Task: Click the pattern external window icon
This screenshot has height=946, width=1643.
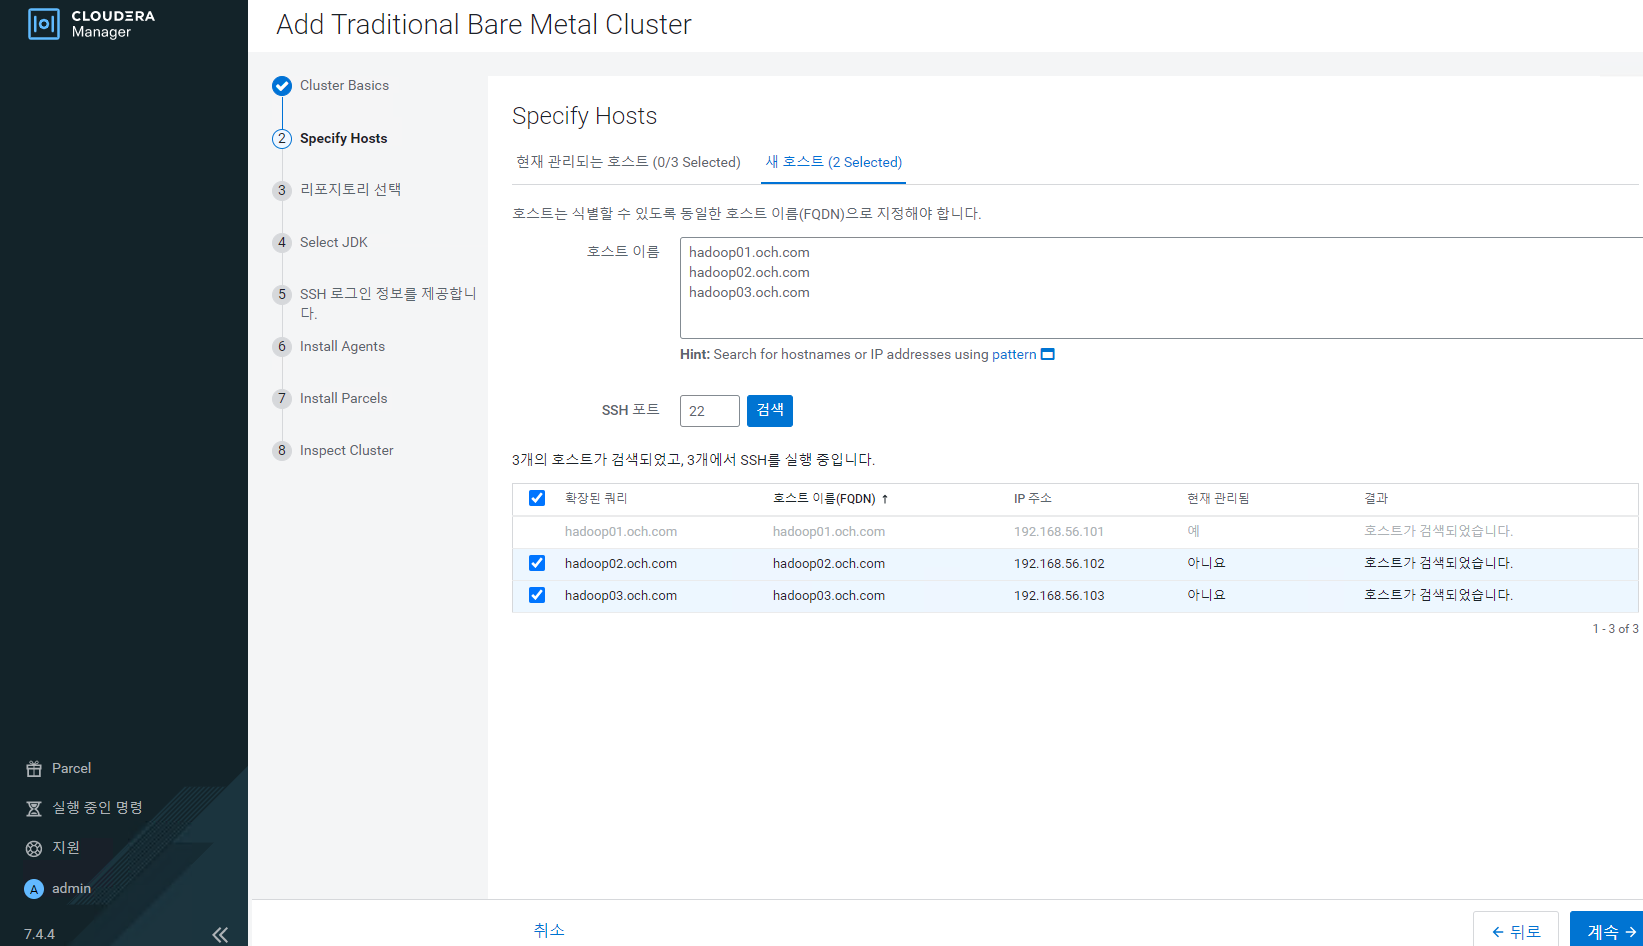Action: (x=1048, y=354)
